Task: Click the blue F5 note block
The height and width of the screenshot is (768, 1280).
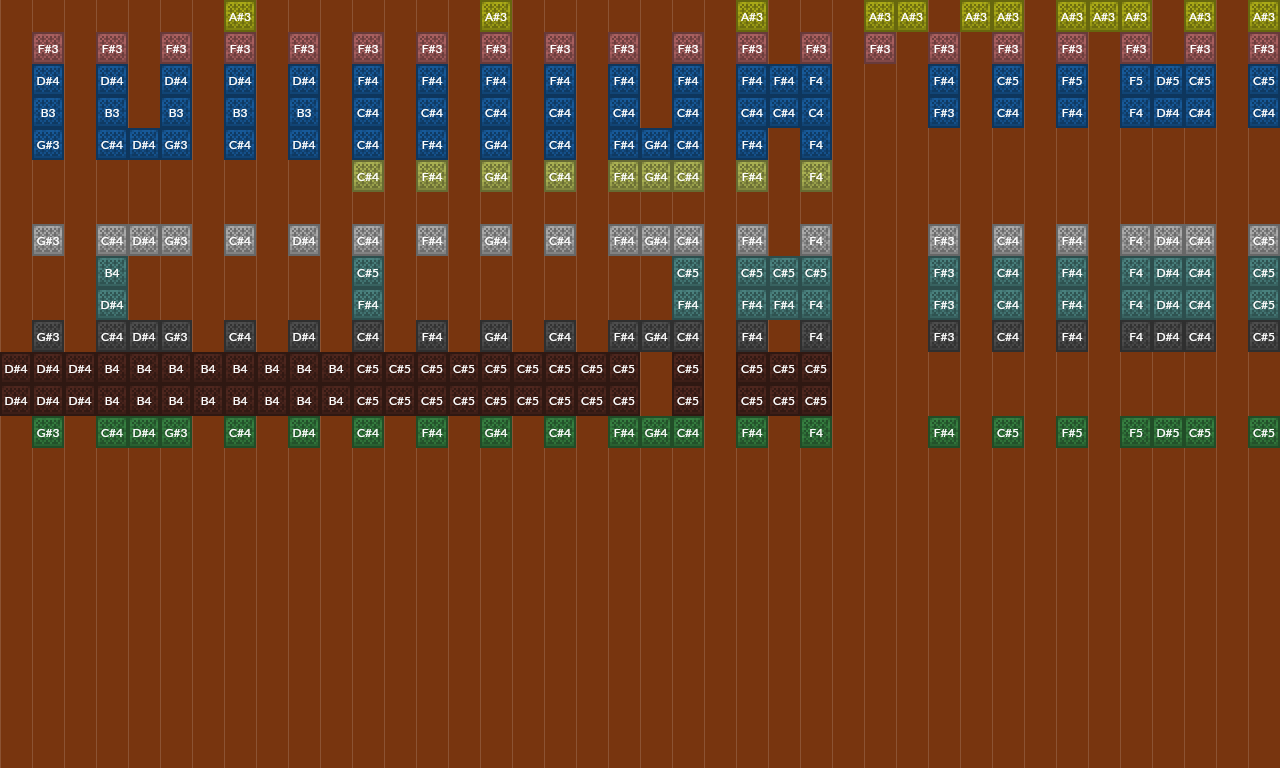Action: point(1136,81)
